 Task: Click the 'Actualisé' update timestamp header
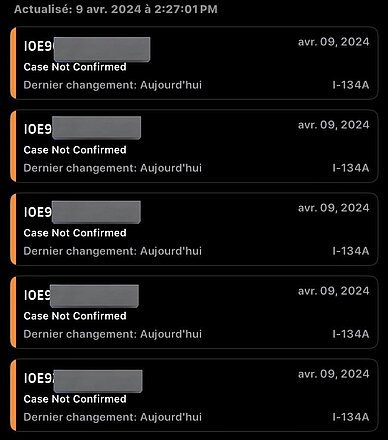pyautogui.click(x=116, y=9)
